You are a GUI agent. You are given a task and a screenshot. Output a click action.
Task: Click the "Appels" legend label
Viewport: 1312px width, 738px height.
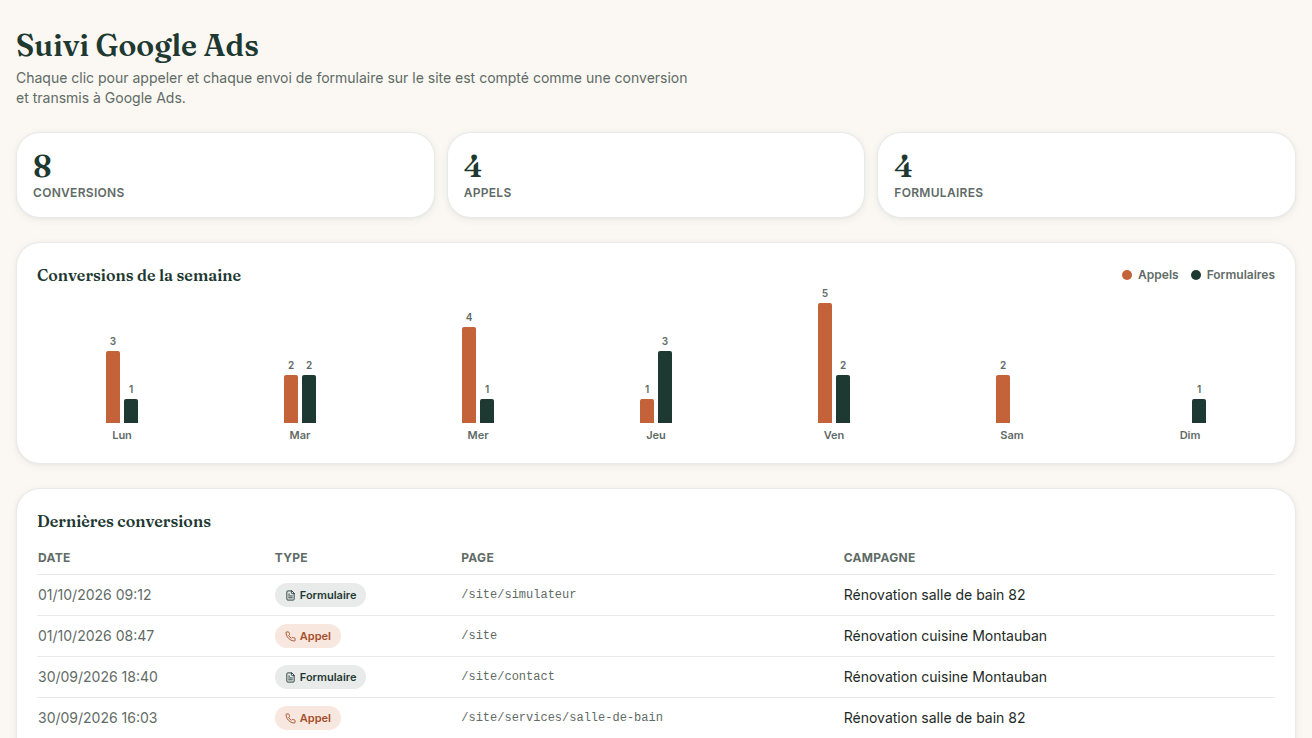click(x=1158, y=275)
